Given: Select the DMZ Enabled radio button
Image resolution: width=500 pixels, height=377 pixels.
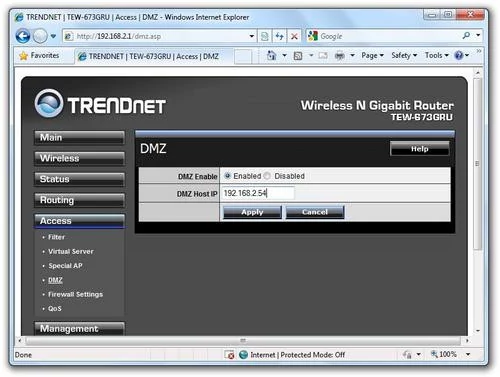Looking at the screenshot, I should (x=227, y=176).
